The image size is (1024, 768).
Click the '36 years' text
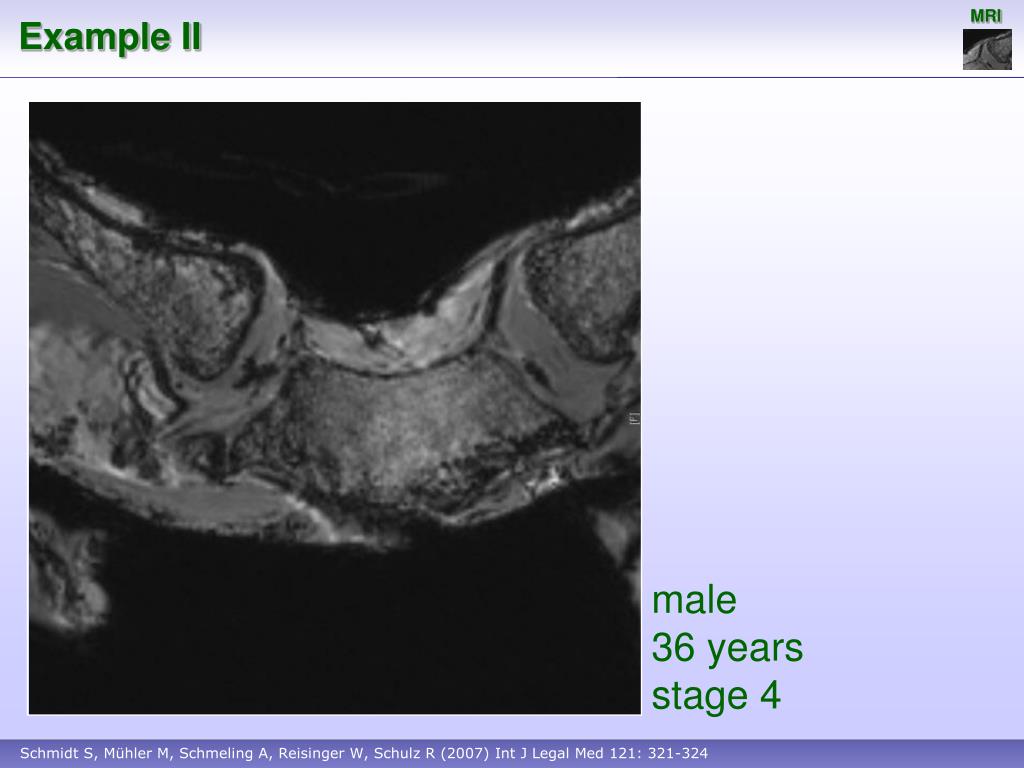pos(727,648)
